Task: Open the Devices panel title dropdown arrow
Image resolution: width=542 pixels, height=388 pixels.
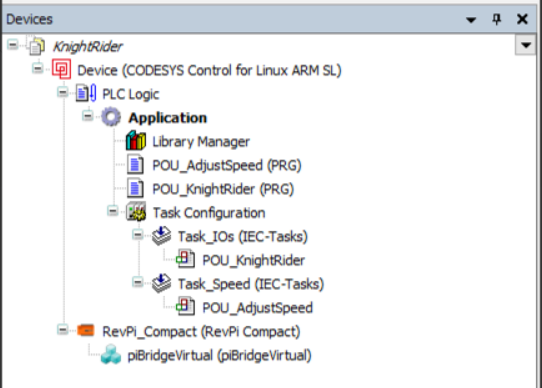Action: click(x=471, y=20)
